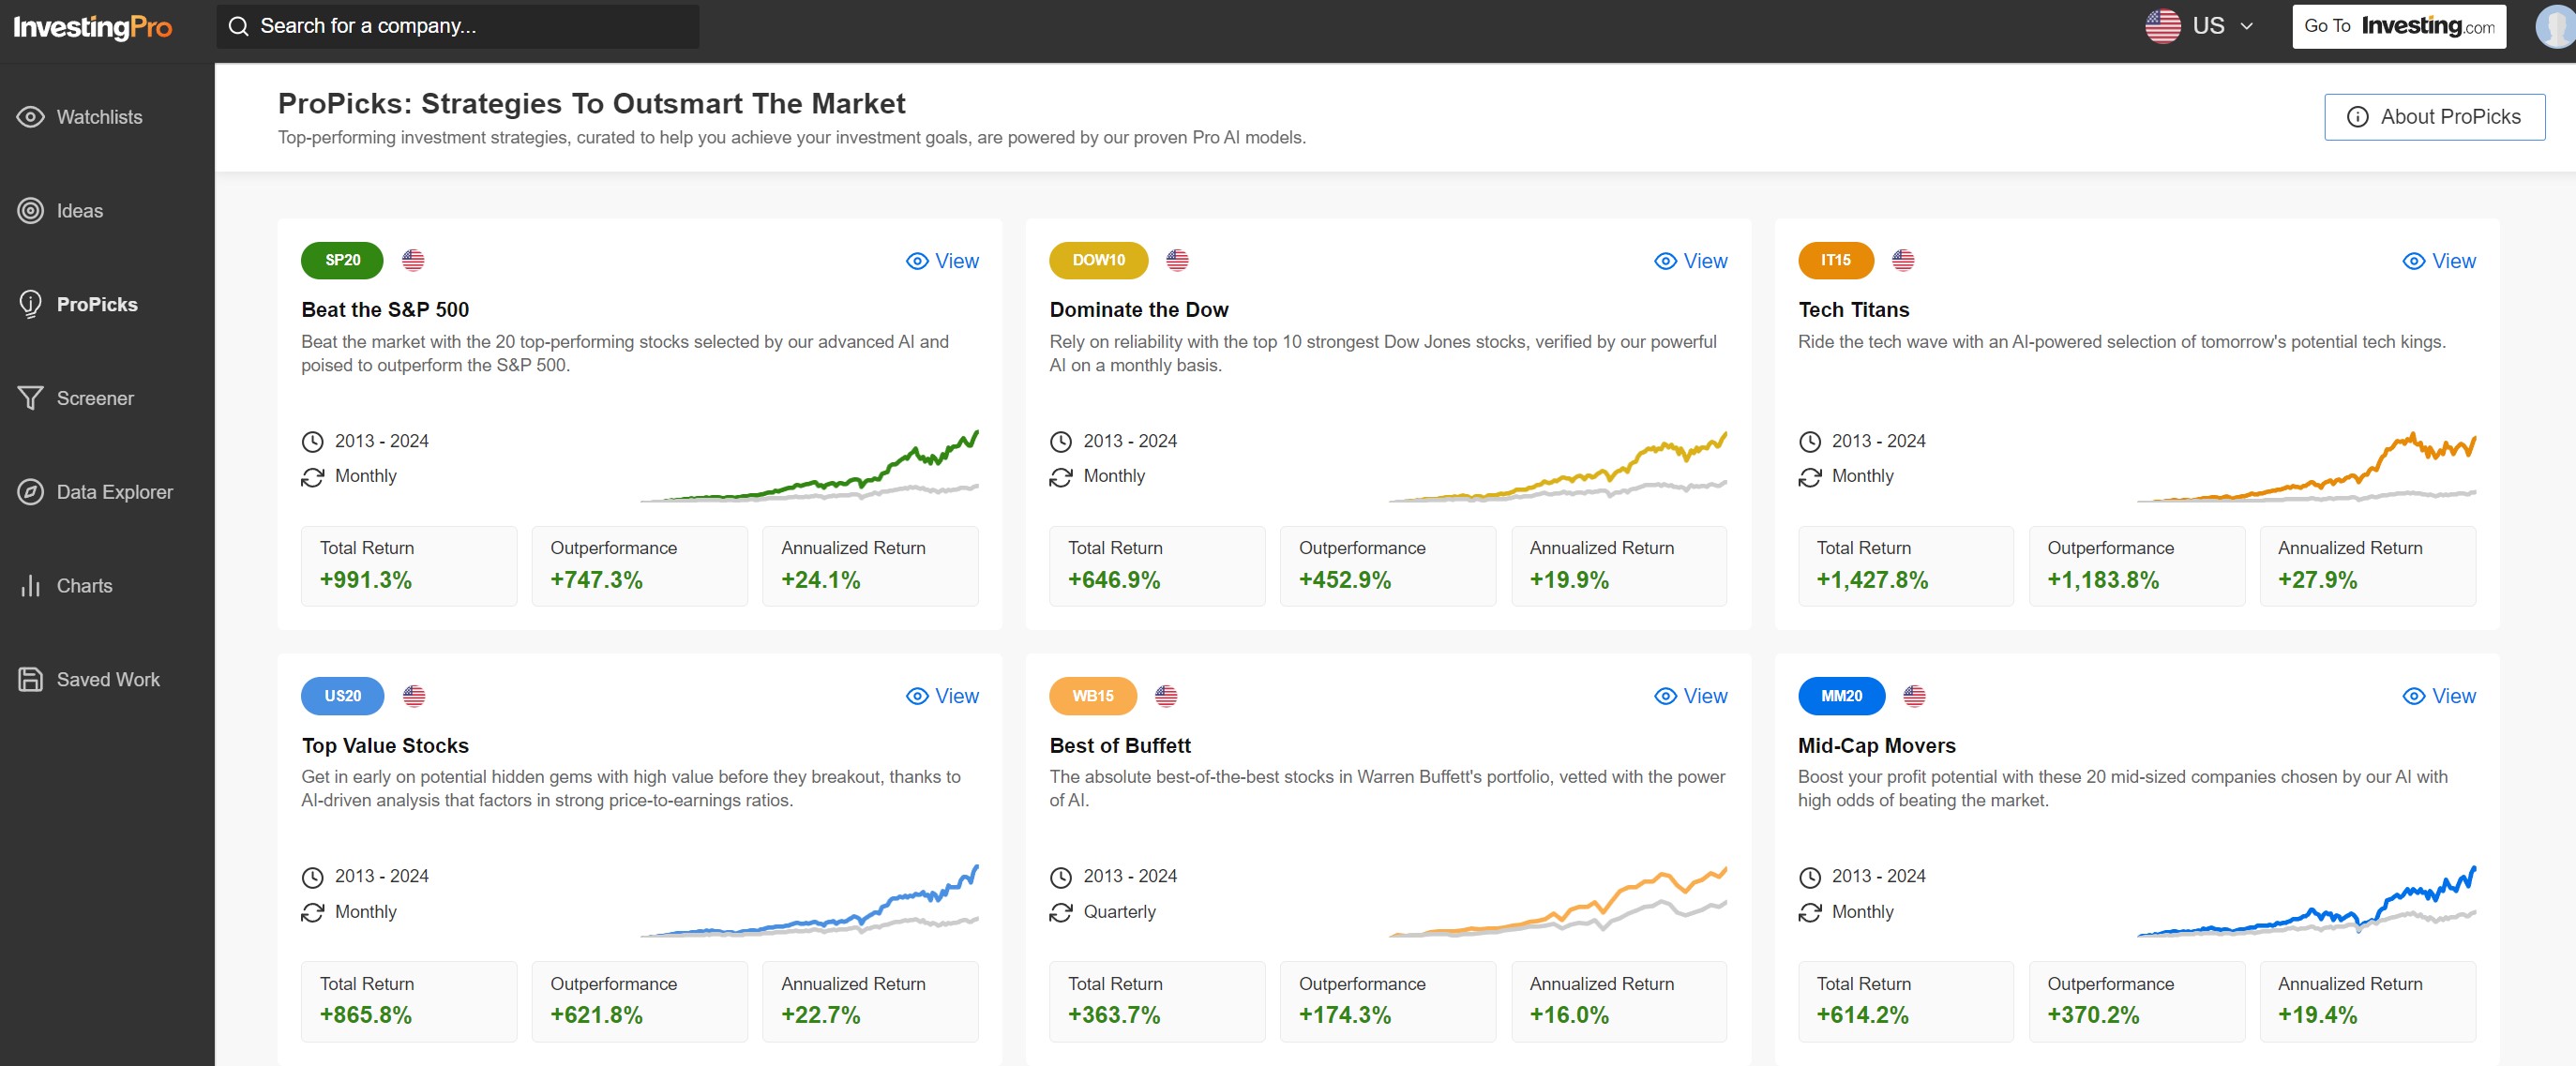Click Annualized Return +27.9% box
The height and width of the screenshot is (1066, 2576).
coord(2368,566)
